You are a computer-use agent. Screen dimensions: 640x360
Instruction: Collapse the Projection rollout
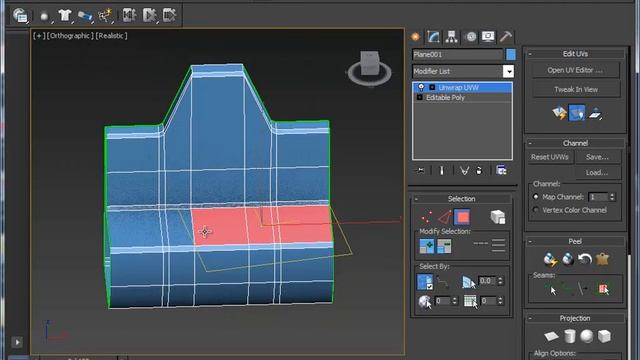[x=530, y=318]
